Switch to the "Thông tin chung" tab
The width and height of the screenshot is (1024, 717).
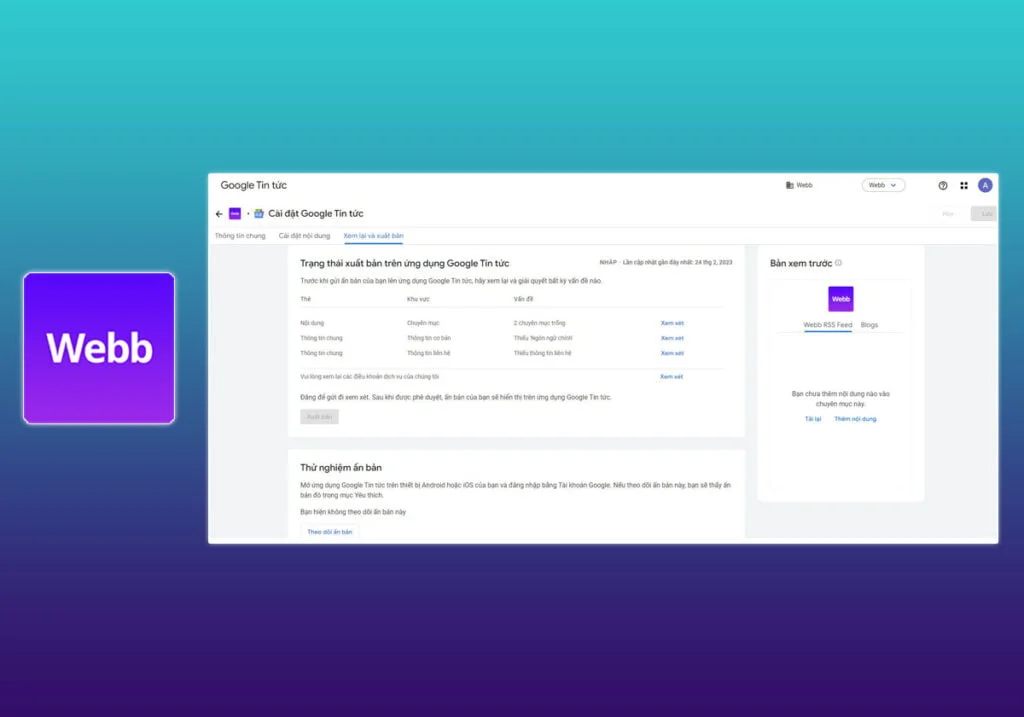[x=240, y=236]
